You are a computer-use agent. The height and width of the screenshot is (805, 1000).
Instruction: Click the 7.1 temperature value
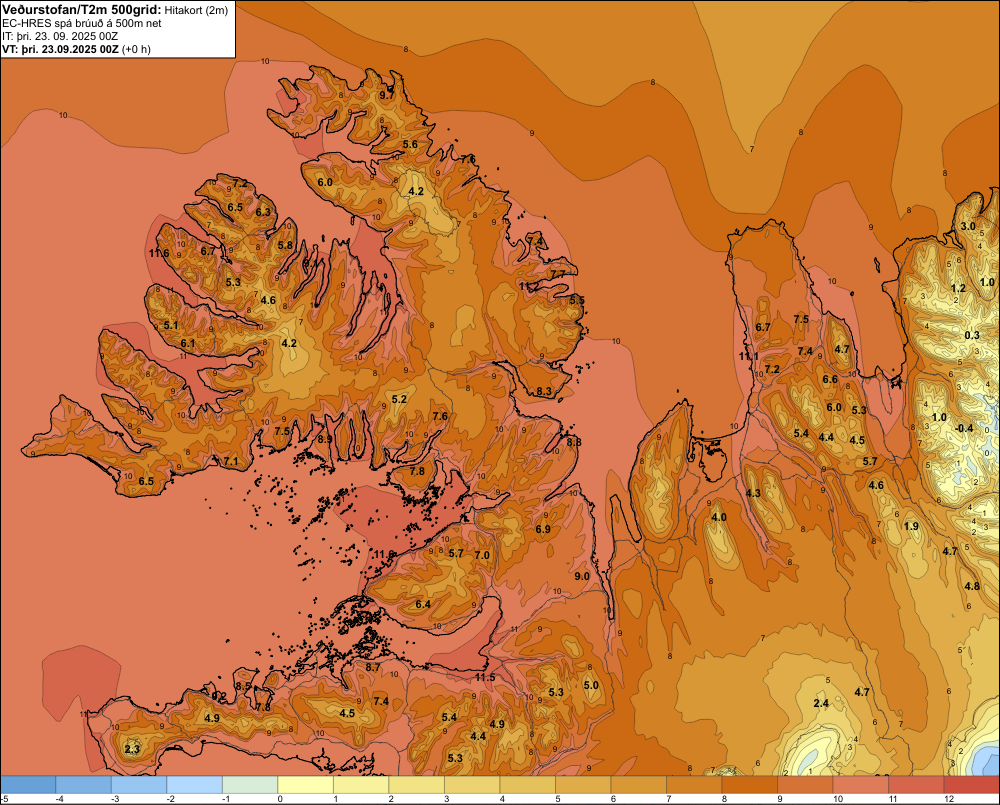(230, 461)
